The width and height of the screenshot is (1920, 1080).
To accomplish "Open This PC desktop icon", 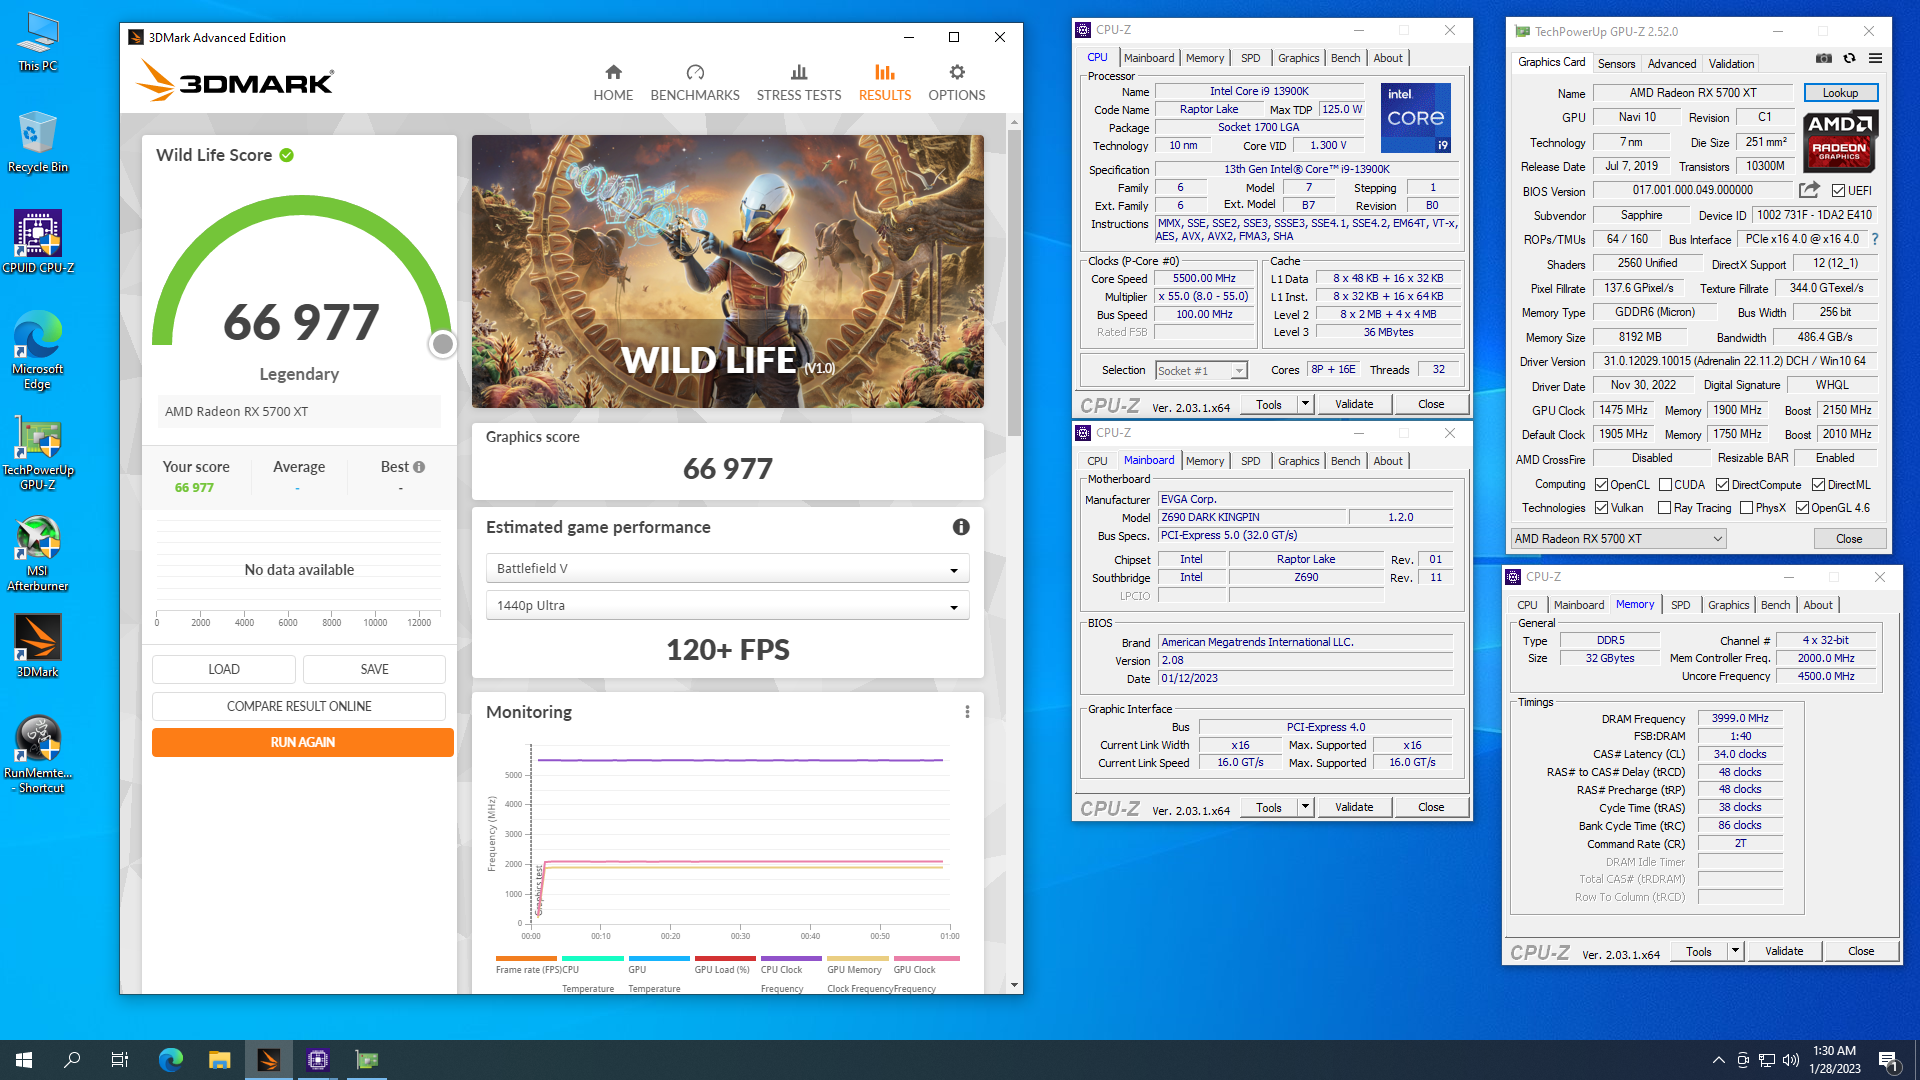I will (38, 42).
